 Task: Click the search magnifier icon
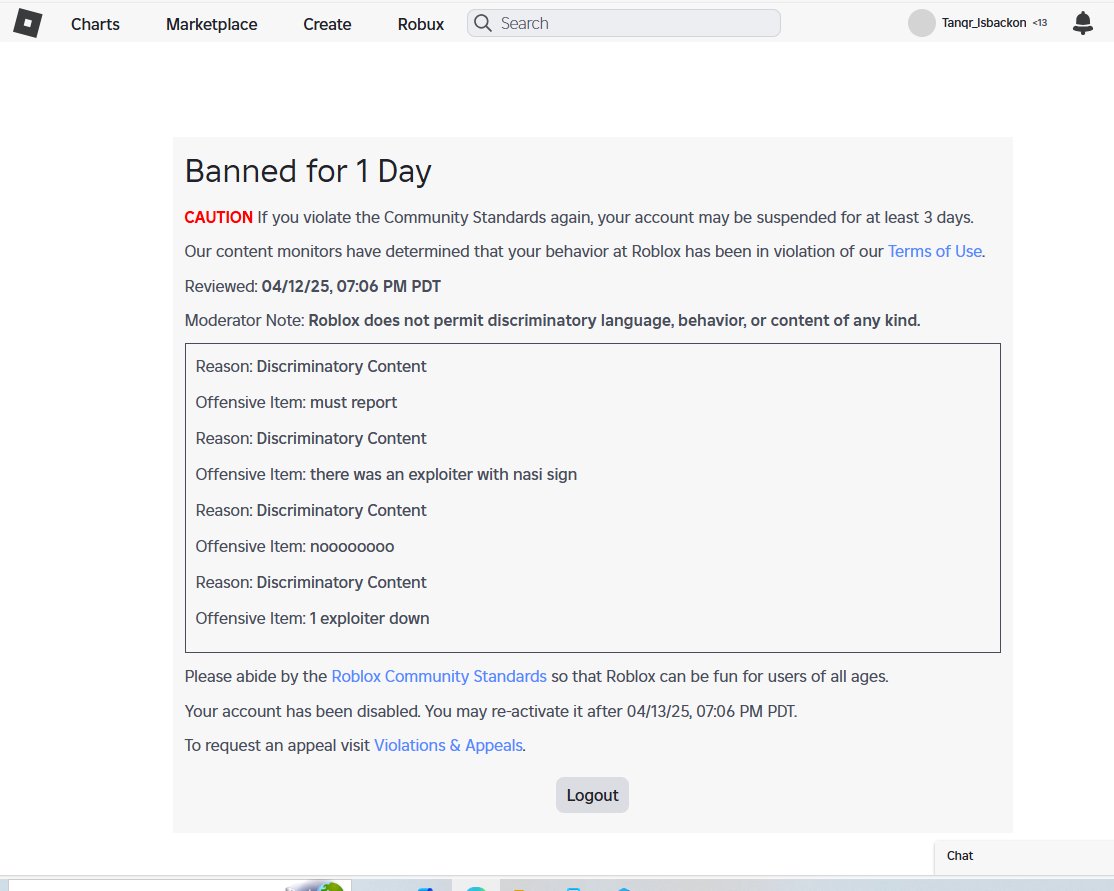[482, 23]
